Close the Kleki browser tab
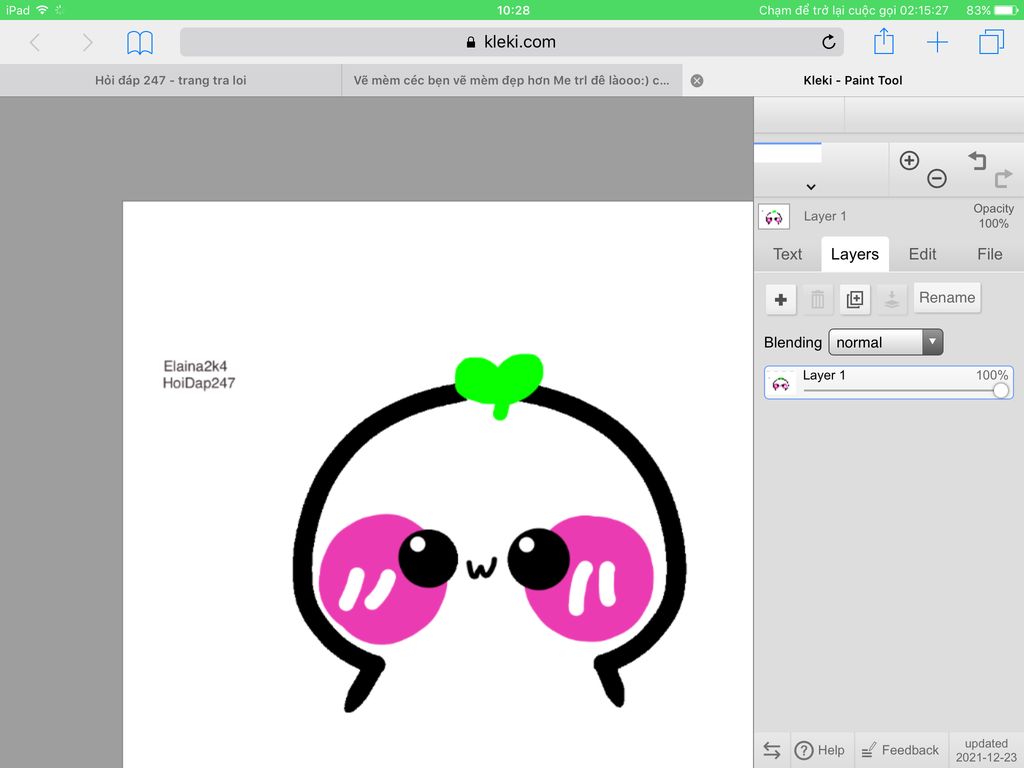The height and width of the screenshot is (768, 1024). tap(697, 81)
